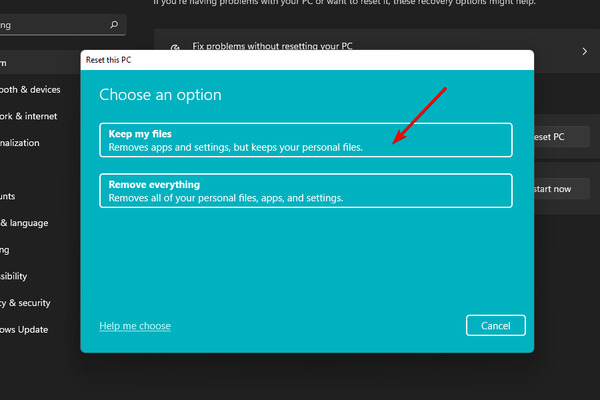Choose the Keep my files option
The height and width of the screenshot is (400, 600).
pyautogui.click(x=306, y=140)
